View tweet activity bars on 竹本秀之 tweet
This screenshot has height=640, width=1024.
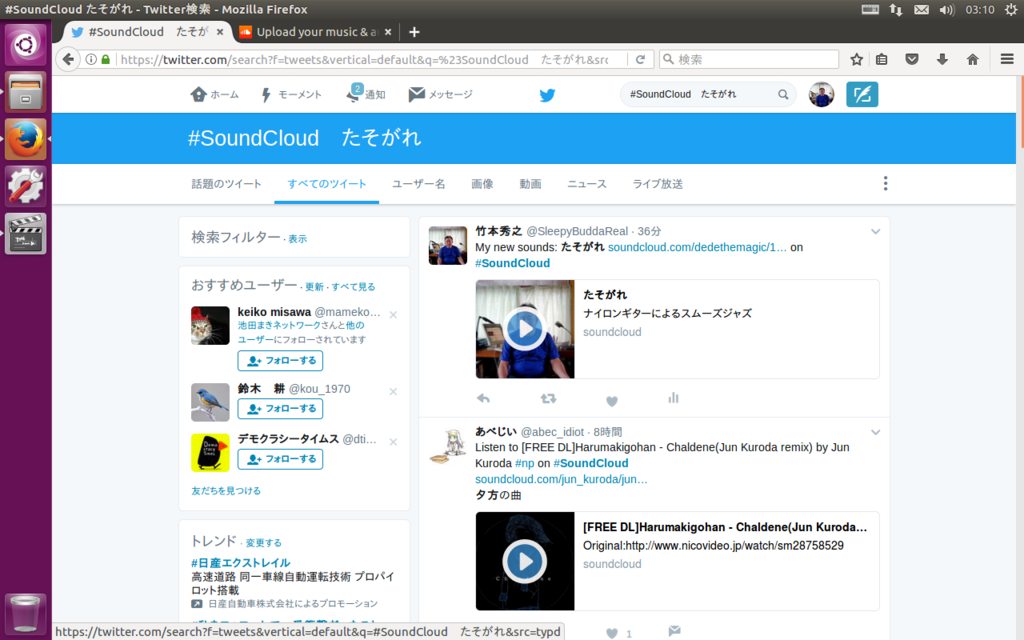point(673,398)
